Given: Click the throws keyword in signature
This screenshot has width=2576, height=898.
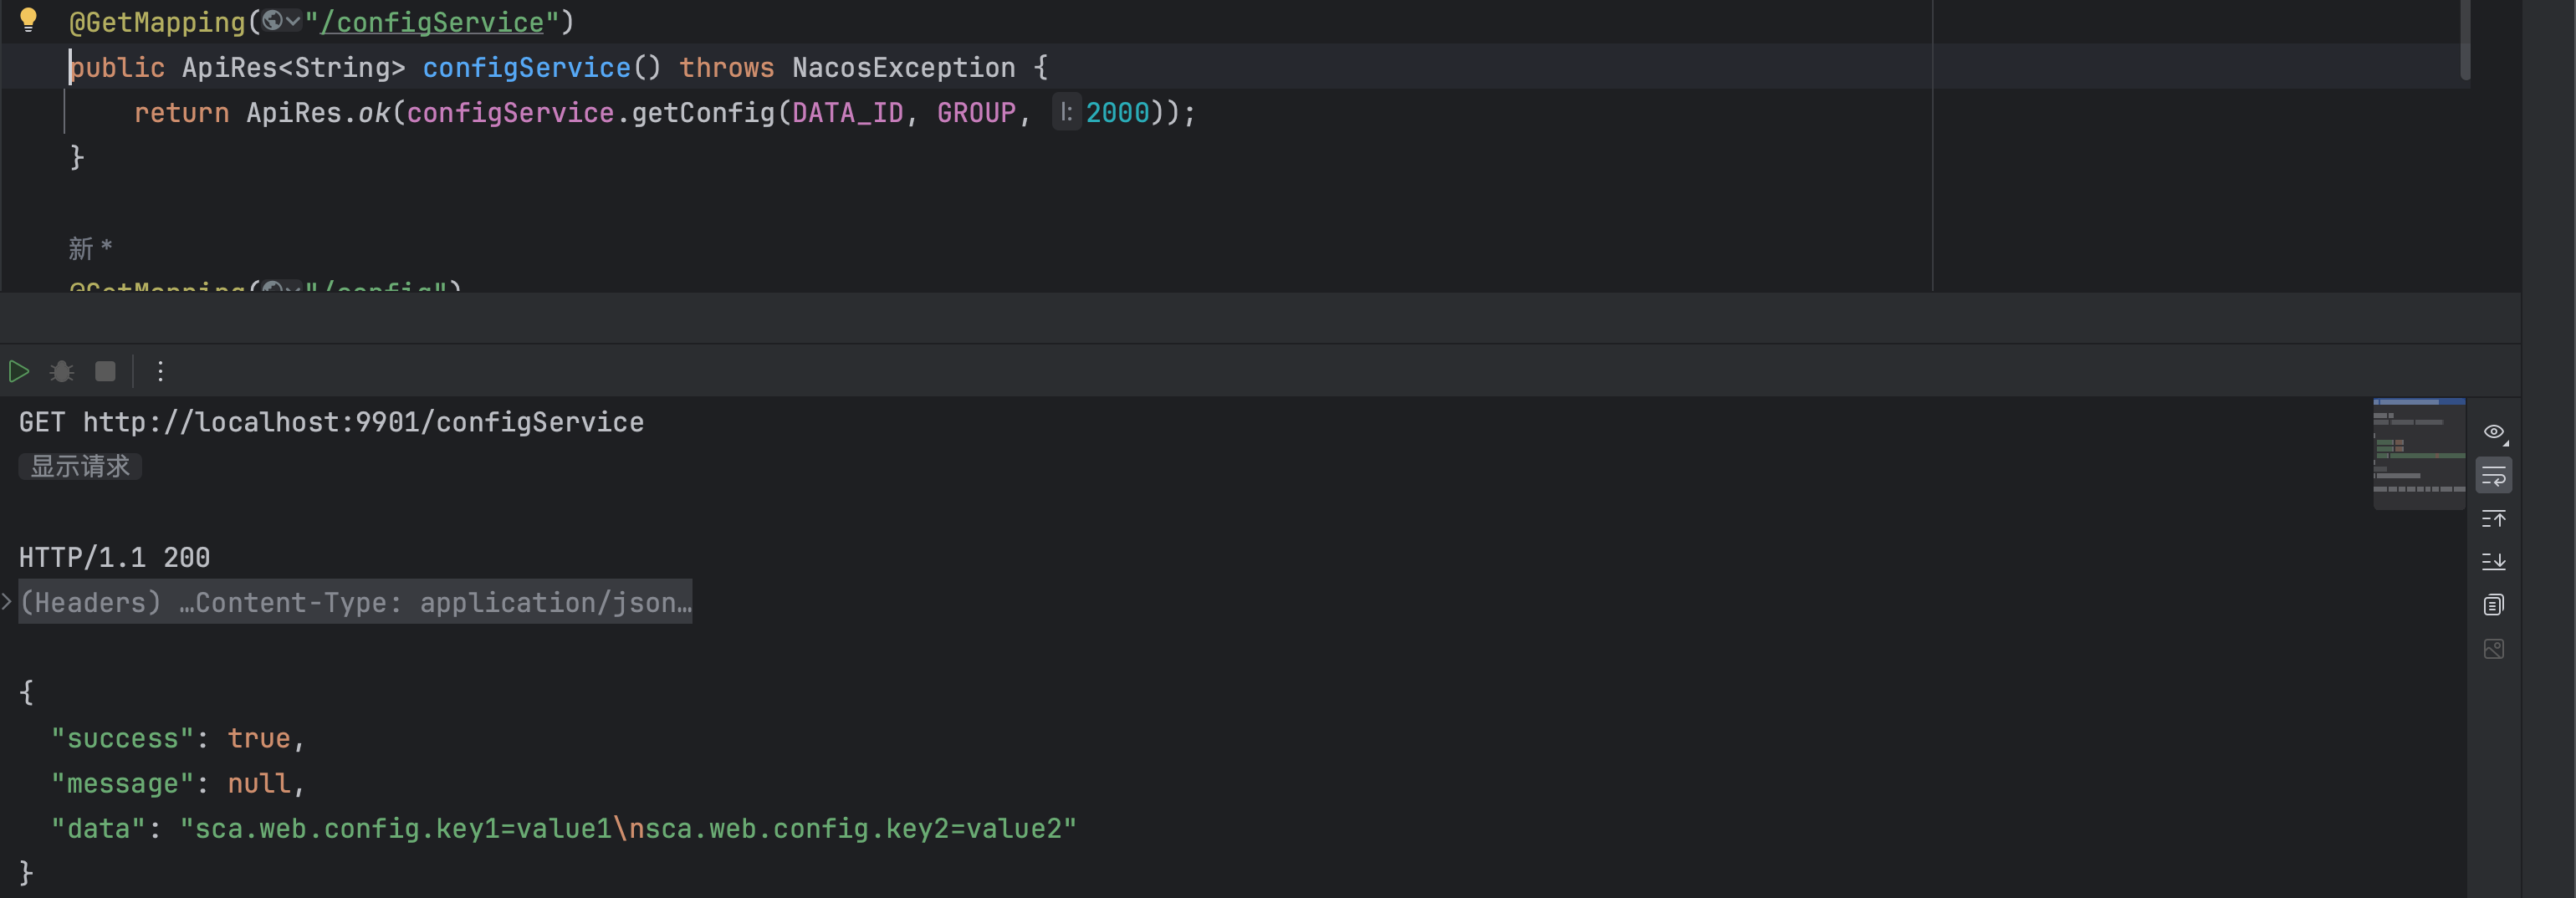Looking at the screenshot, I should [727, 67].
